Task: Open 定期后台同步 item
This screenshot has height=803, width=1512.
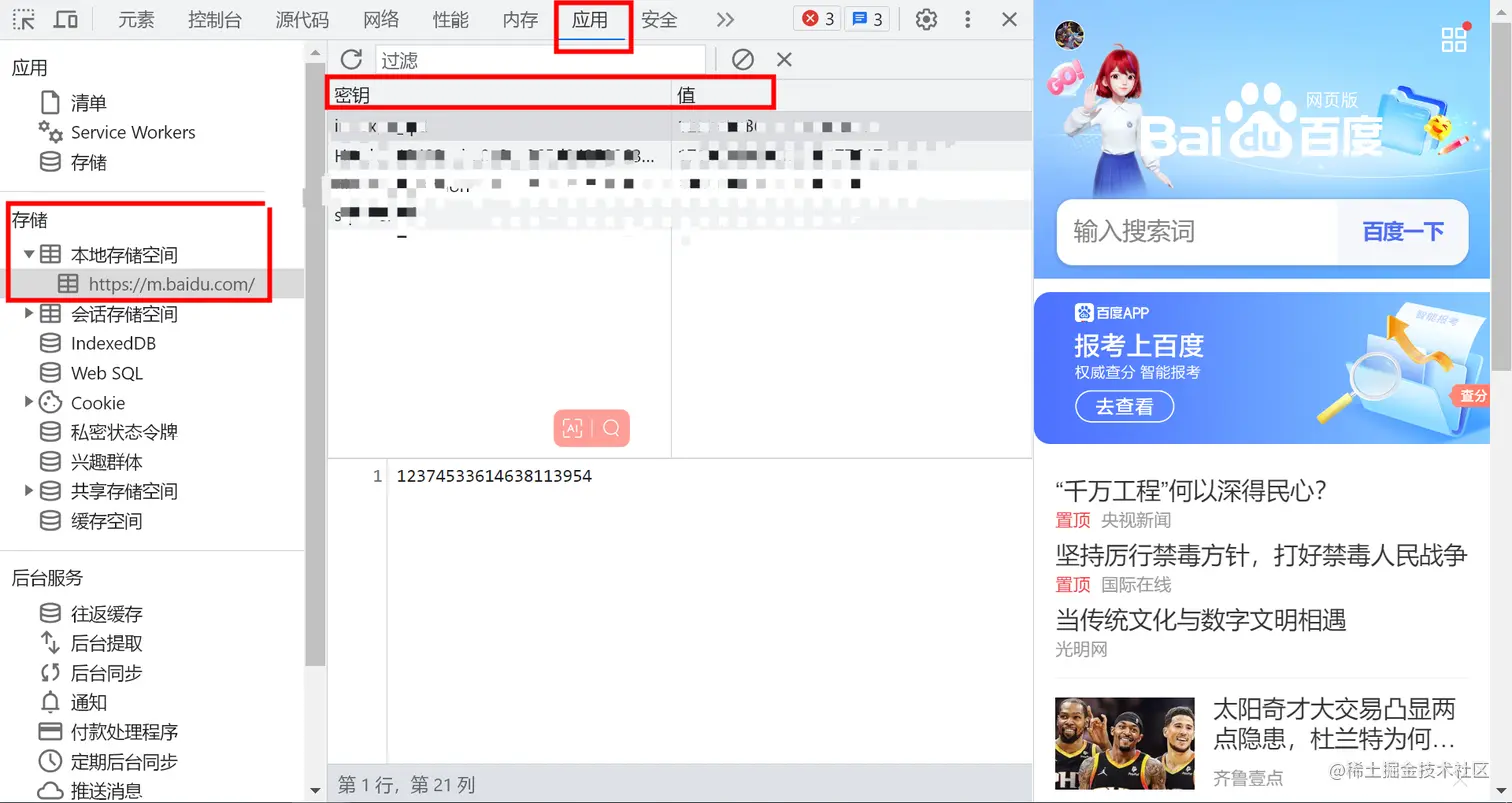Action: (124, 761)
